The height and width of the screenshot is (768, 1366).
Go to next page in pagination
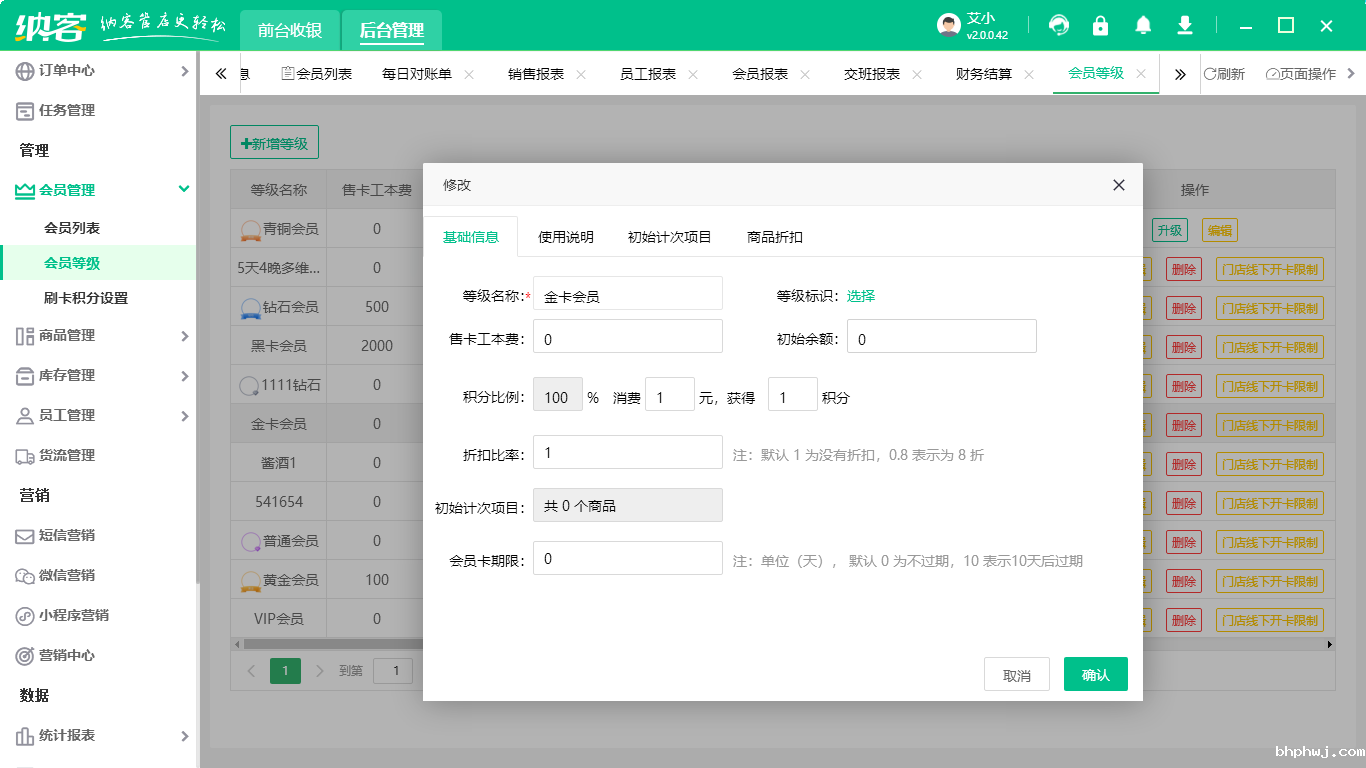[x=320, y=671]
